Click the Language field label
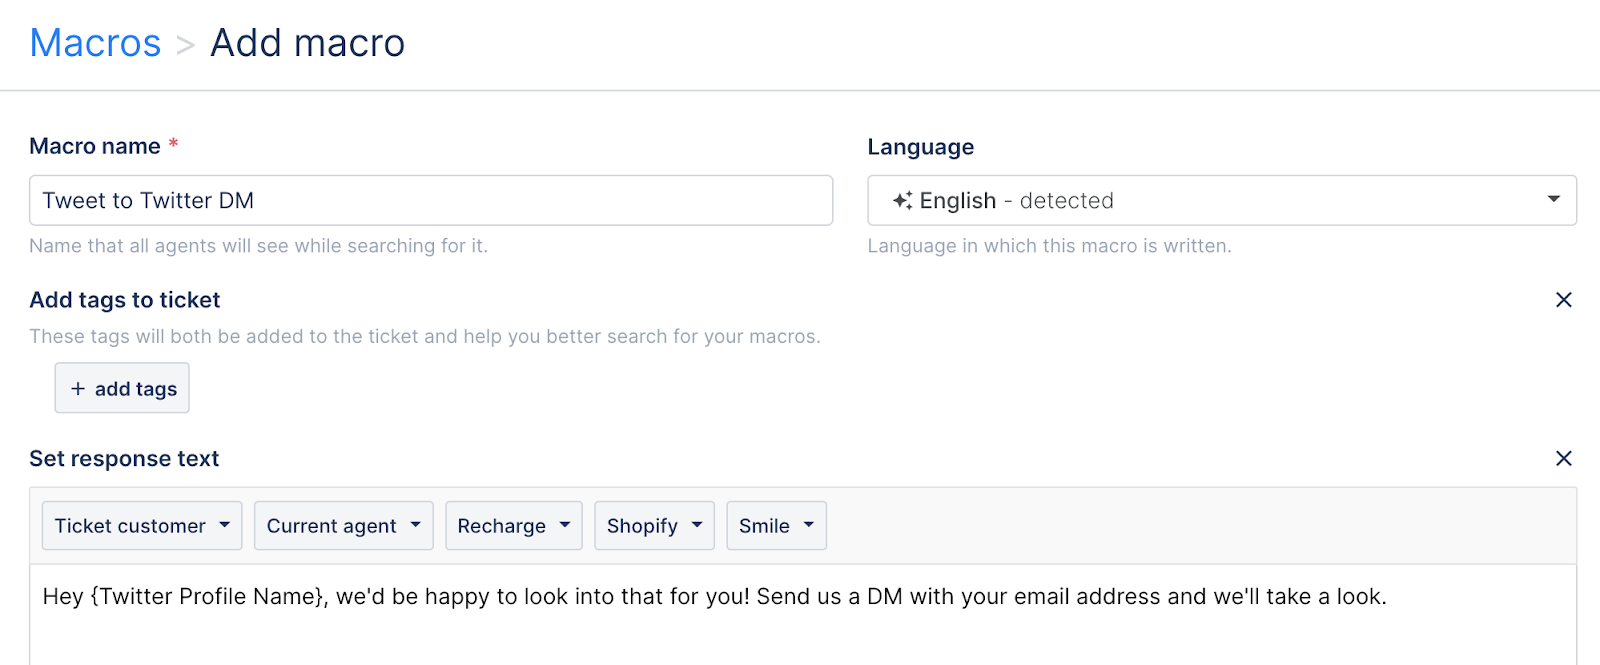Screen dimensions: 1600x665 click(x=921, y=147)
